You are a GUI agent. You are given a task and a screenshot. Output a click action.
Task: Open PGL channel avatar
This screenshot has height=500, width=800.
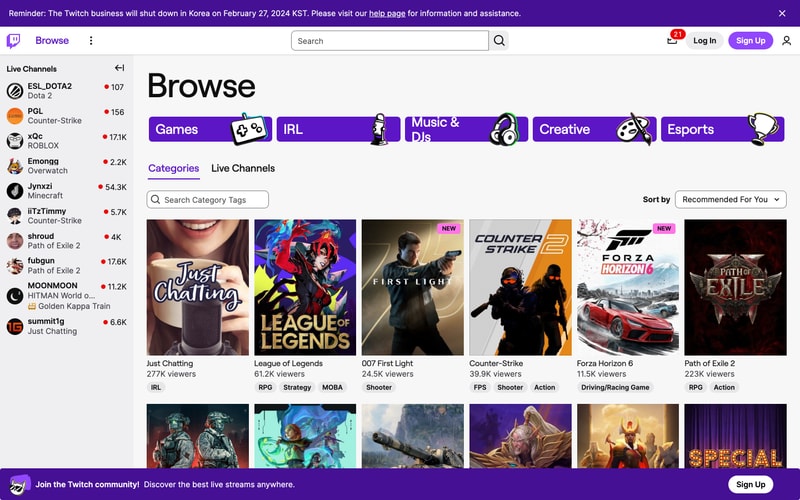coord(15,116)
